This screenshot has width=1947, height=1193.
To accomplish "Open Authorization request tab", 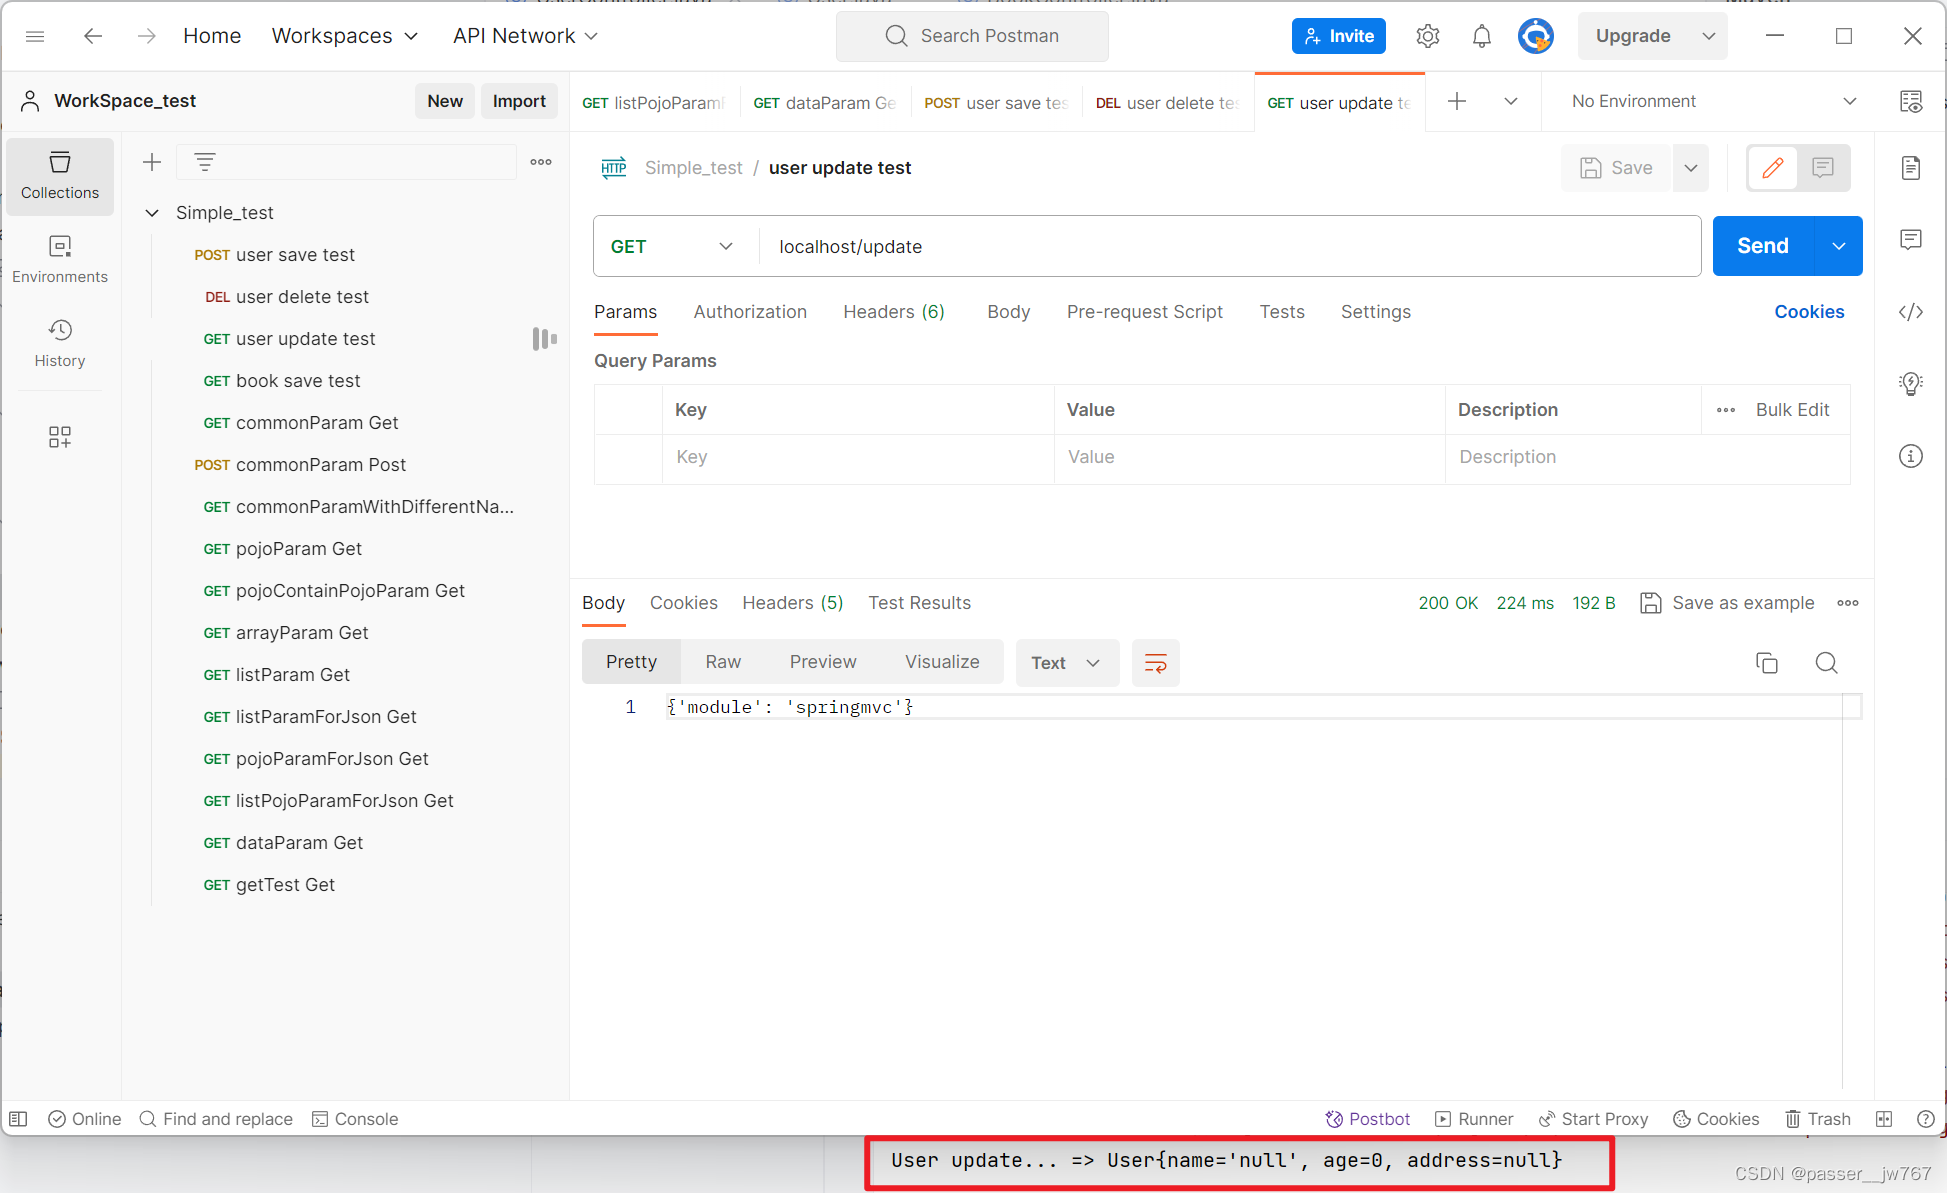I will 750,312.
